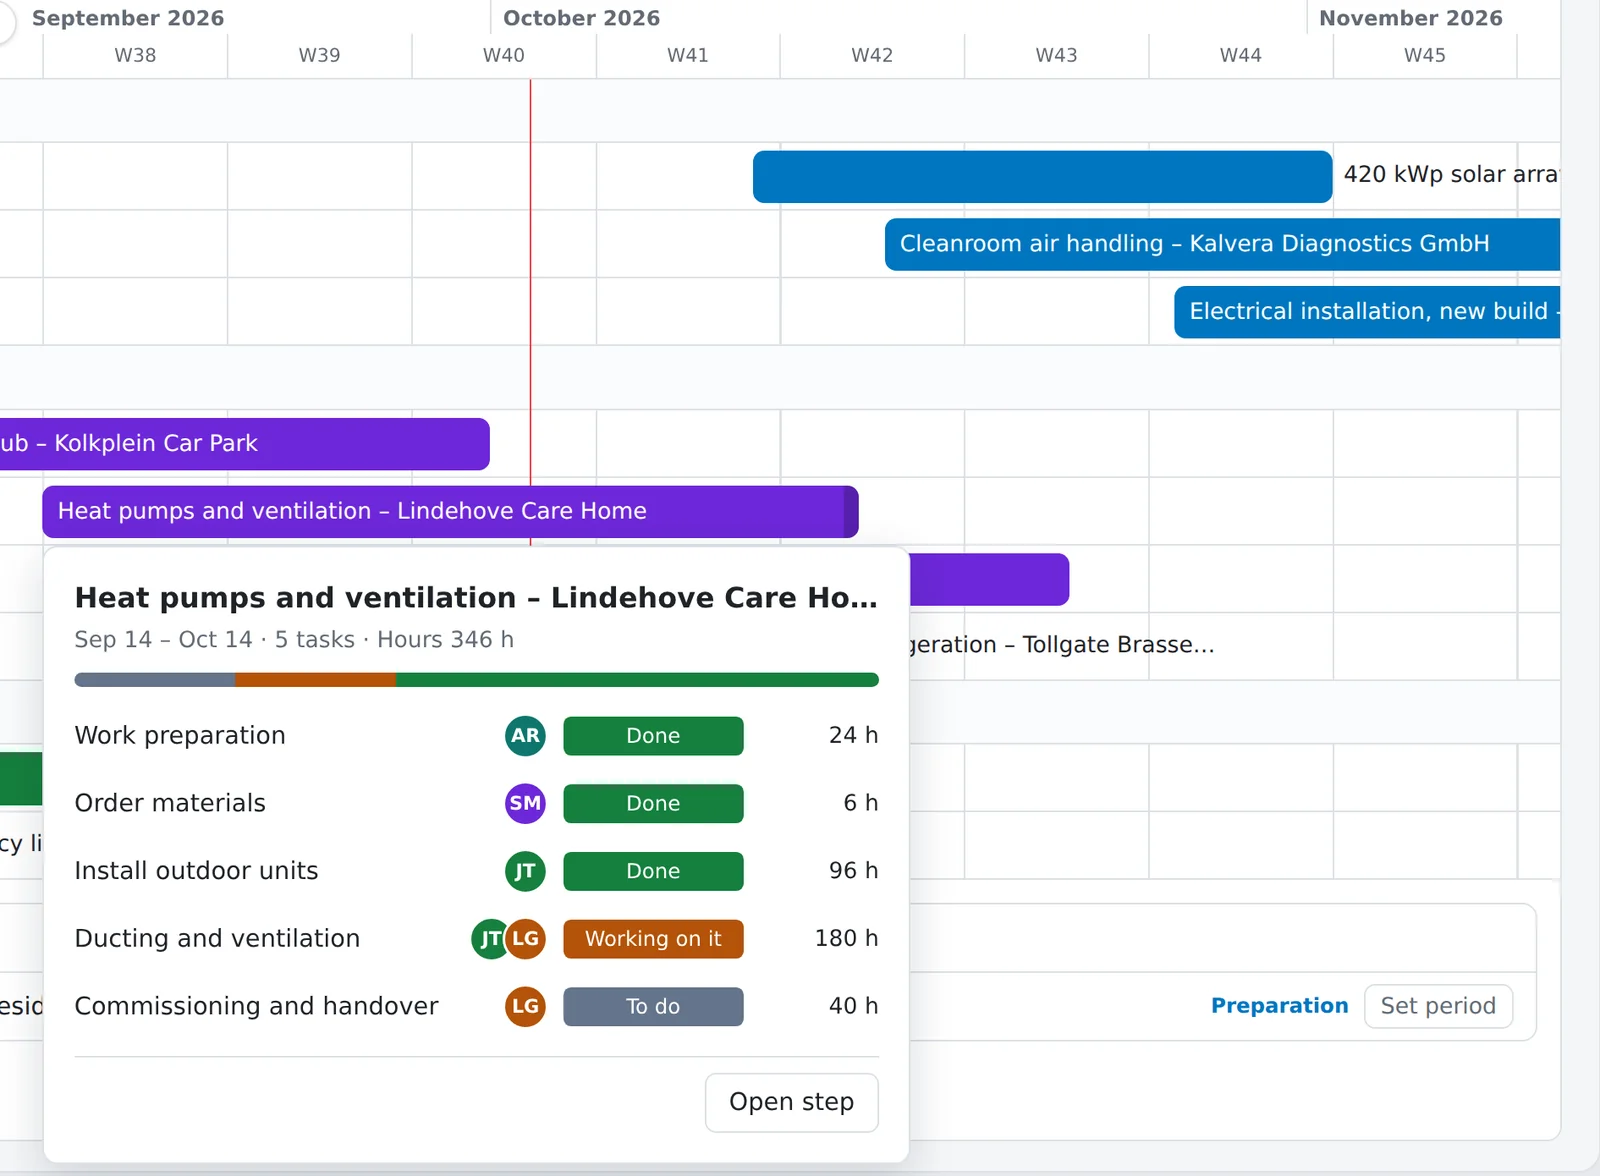Click the Install outdoor units task name
Screen dimensions: 1600x1176
click(x=196, y=872)
